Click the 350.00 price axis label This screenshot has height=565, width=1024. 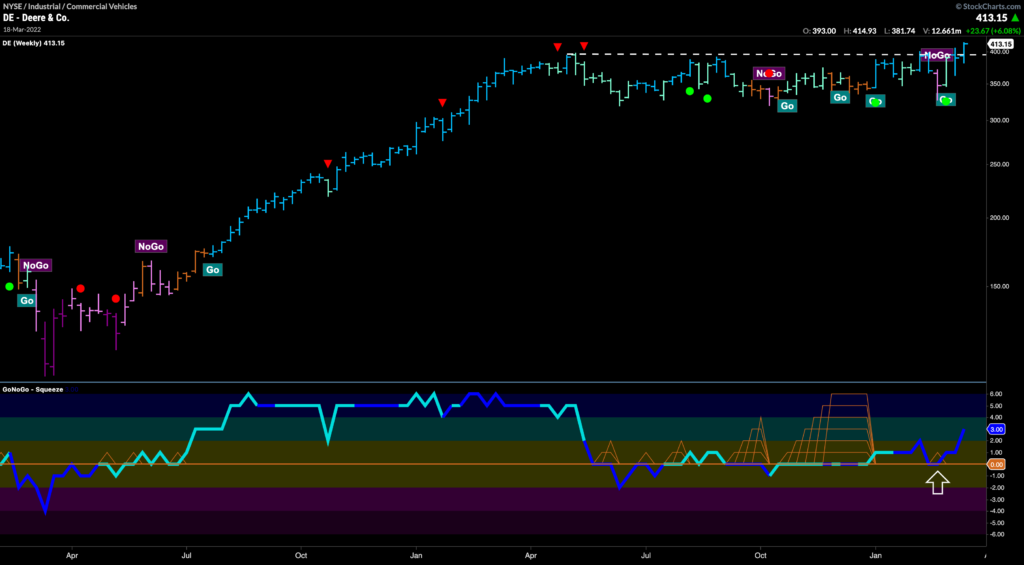[998, 84]
